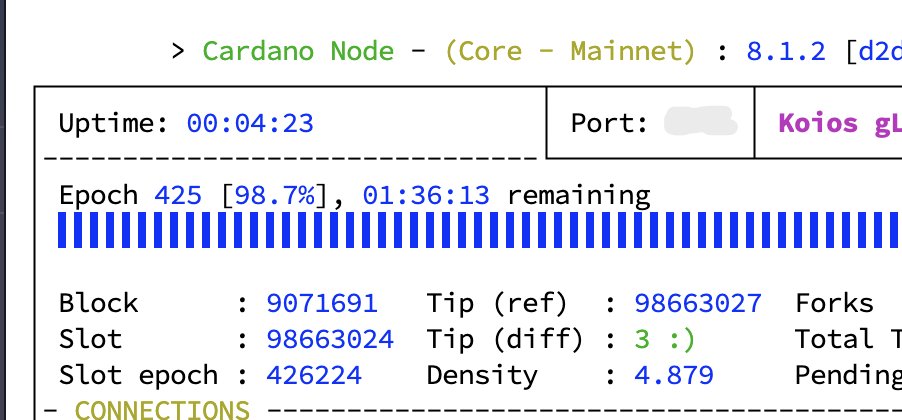Click the 'Block' label

pyautogui.click(x=98, y=303)
